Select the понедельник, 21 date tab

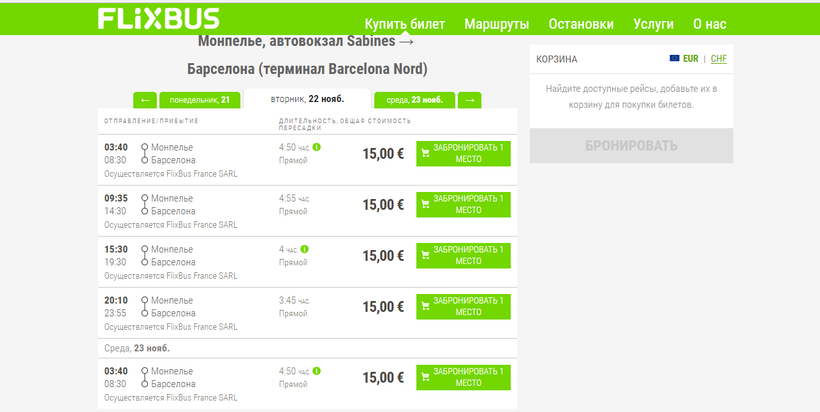[x=200, y=100]
